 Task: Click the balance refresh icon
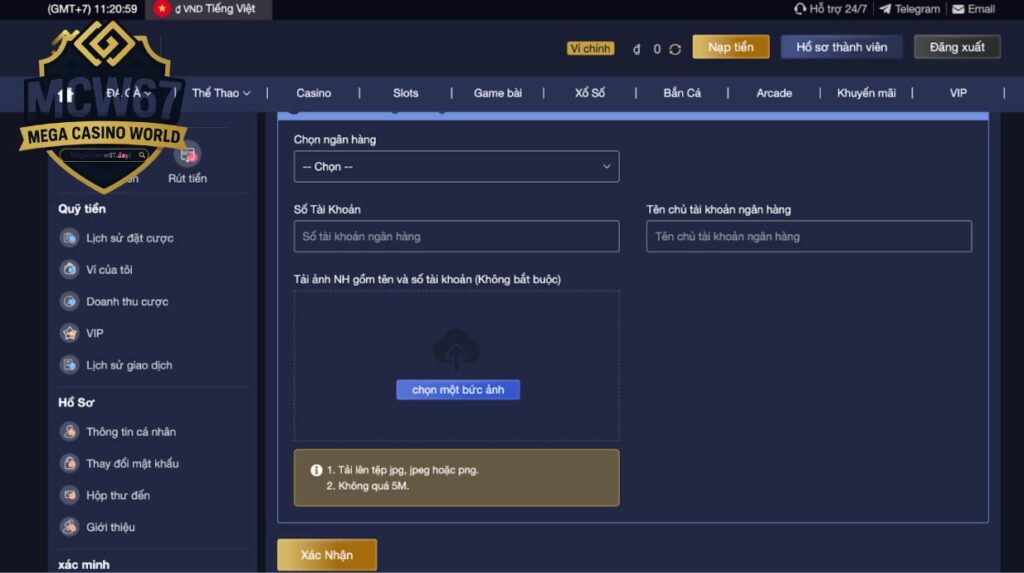pos(675,48)
